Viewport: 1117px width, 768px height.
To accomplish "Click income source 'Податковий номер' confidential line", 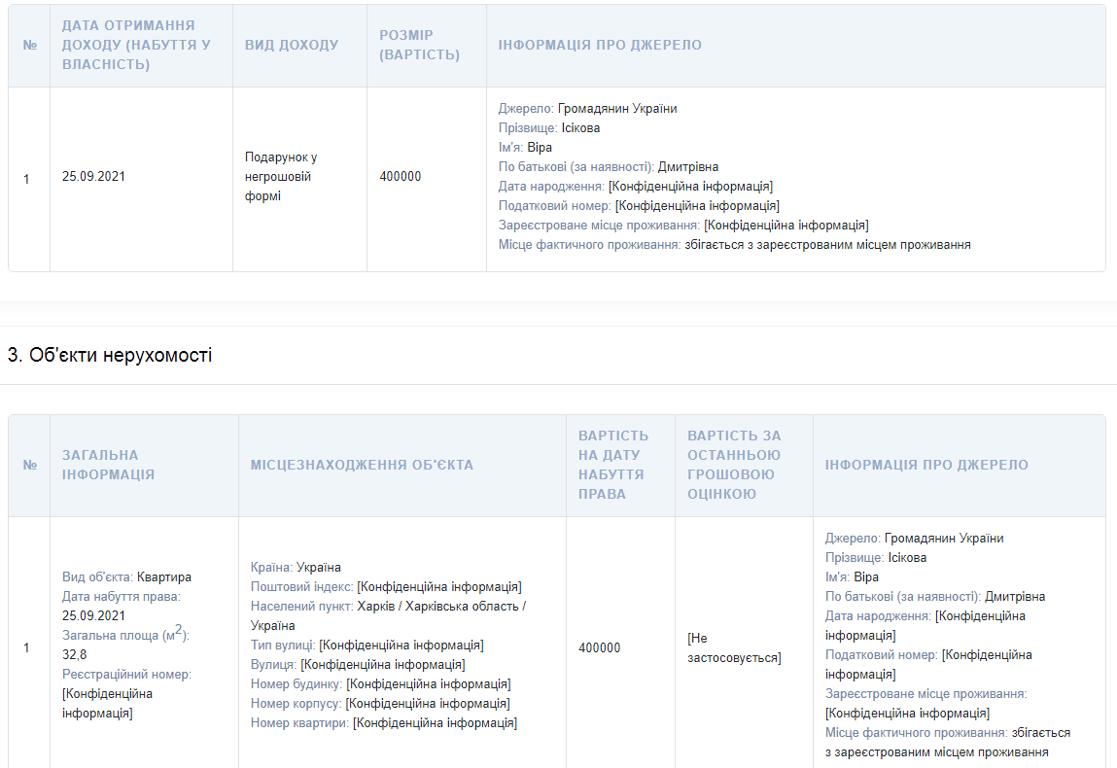I will (639, 205).
